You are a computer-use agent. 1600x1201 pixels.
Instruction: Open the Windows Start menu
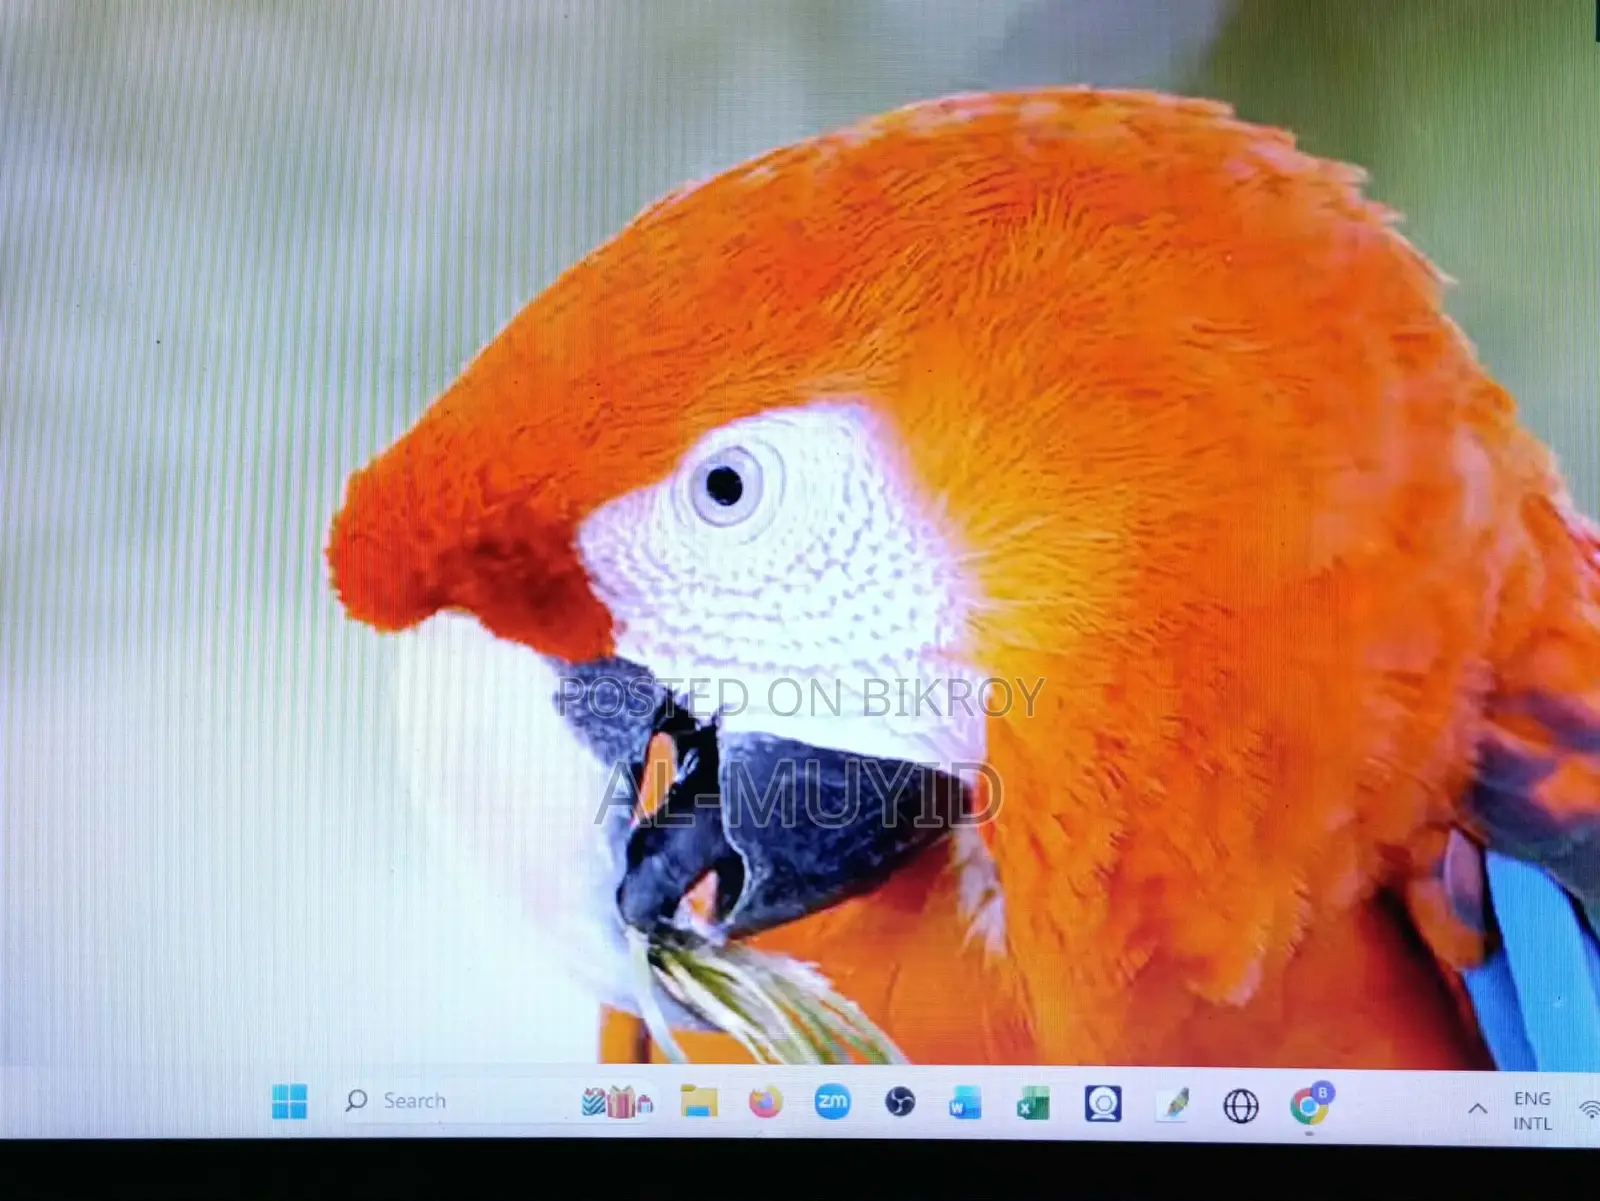click(290, 1102)
